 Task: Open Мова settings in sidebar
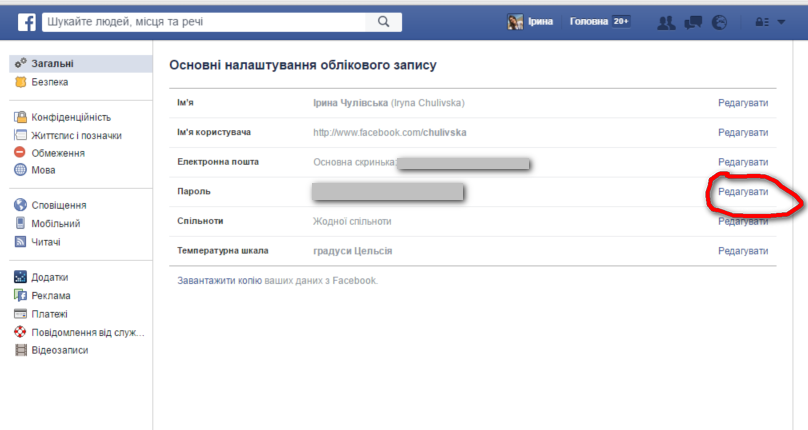point(43,170)
